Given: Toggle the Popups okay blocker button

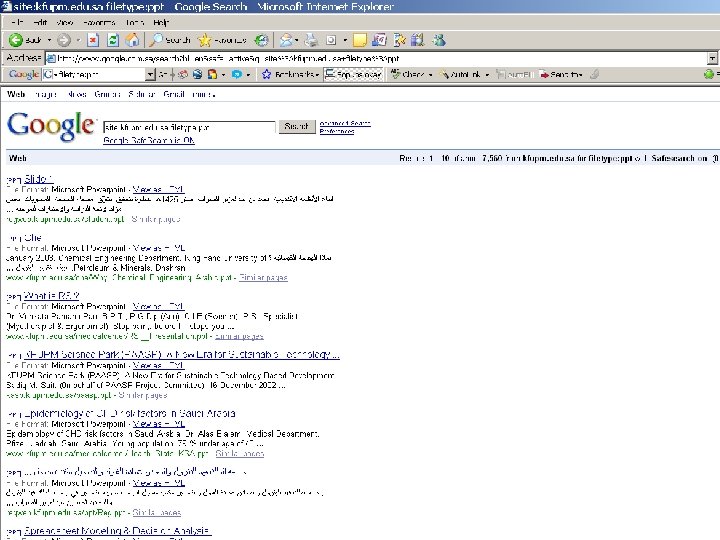Looking at the screenshot, I should pyautogui.click(x=353, y=74).
